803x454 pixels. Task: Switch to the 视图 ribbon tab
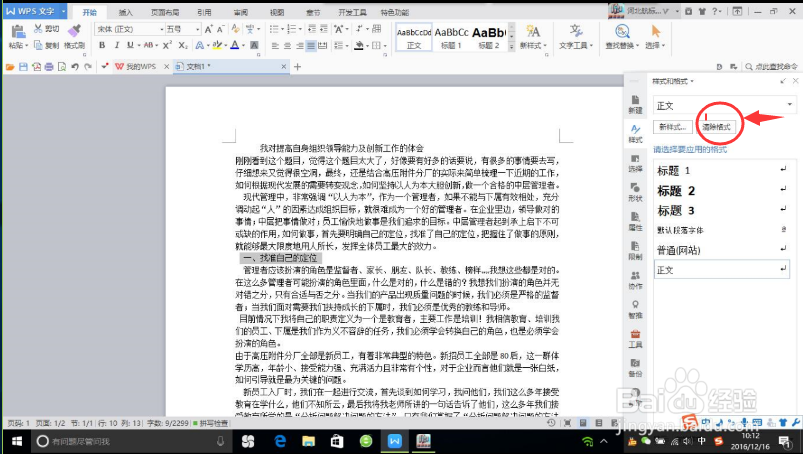[x=277, y=12]
